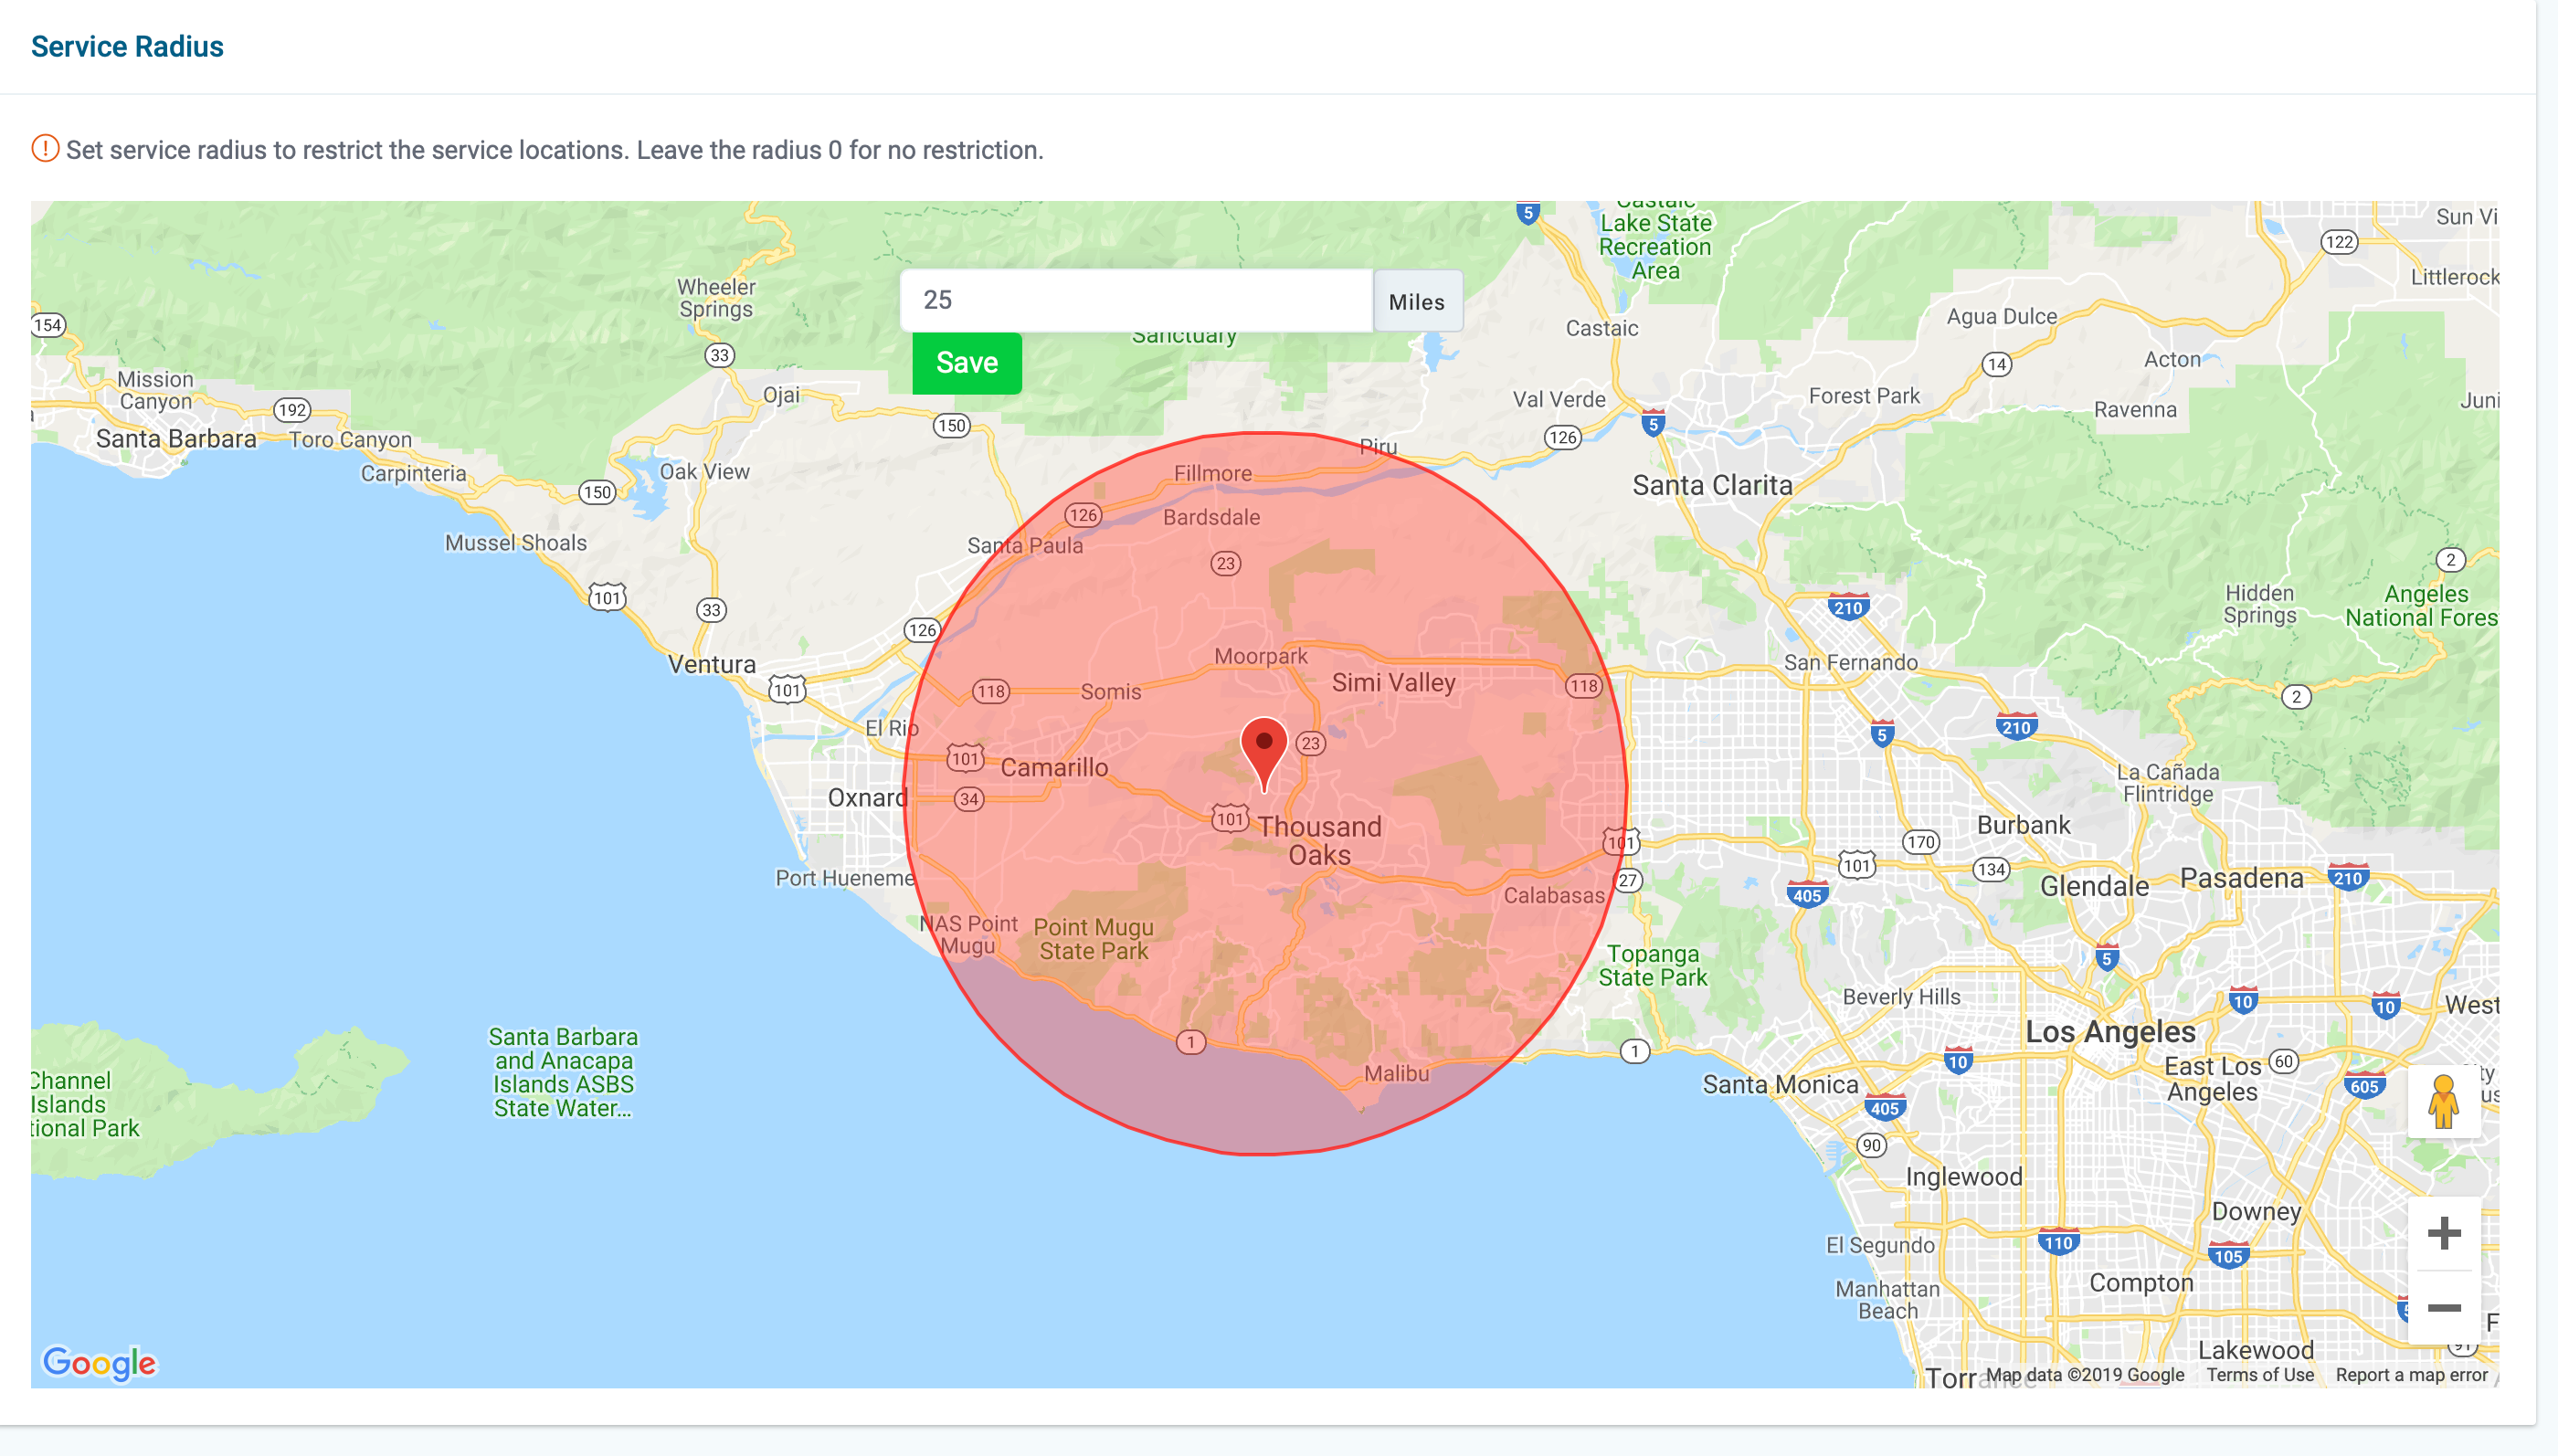Click the Google logo on map
The width and height of the screenshot is (2558, 1456).
click(99, 1362)
